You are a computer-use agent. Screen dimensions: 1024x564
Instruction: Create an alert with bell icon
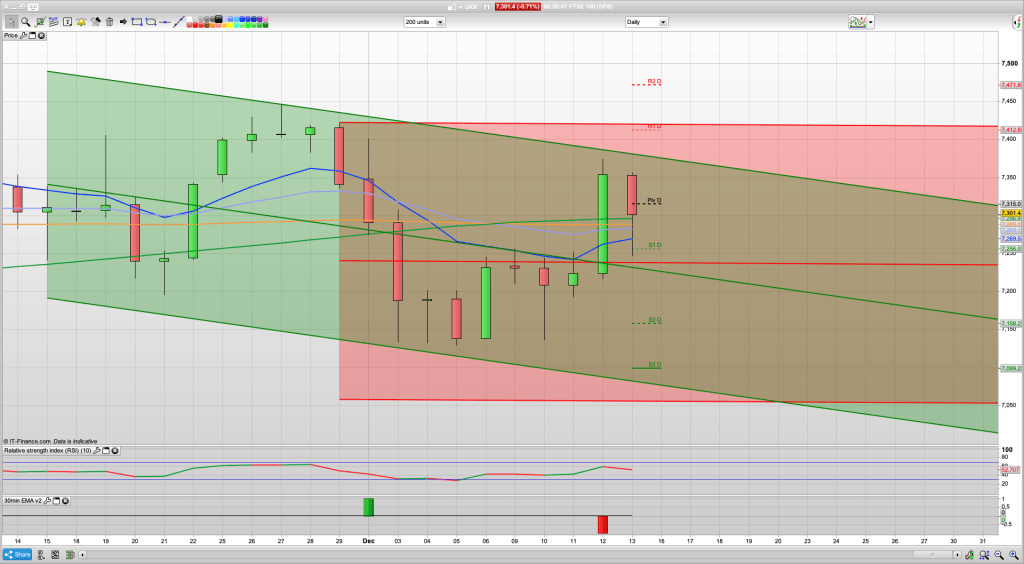(82, 22)
